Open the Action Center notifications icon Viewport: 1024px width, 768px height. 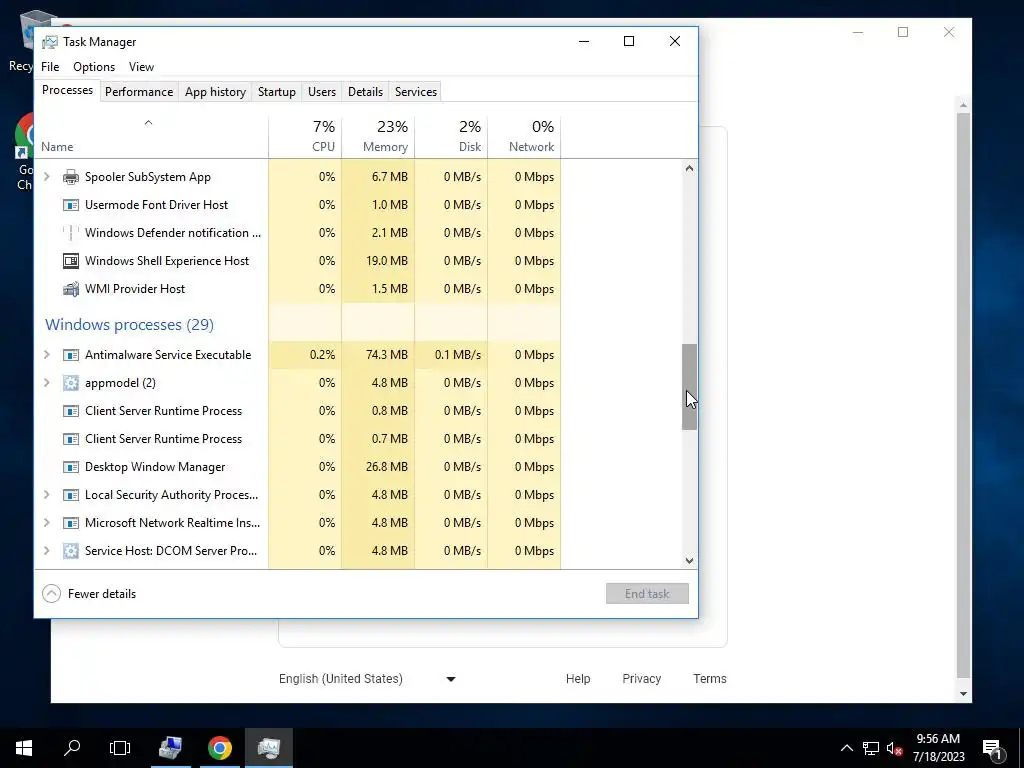point(993,750)
